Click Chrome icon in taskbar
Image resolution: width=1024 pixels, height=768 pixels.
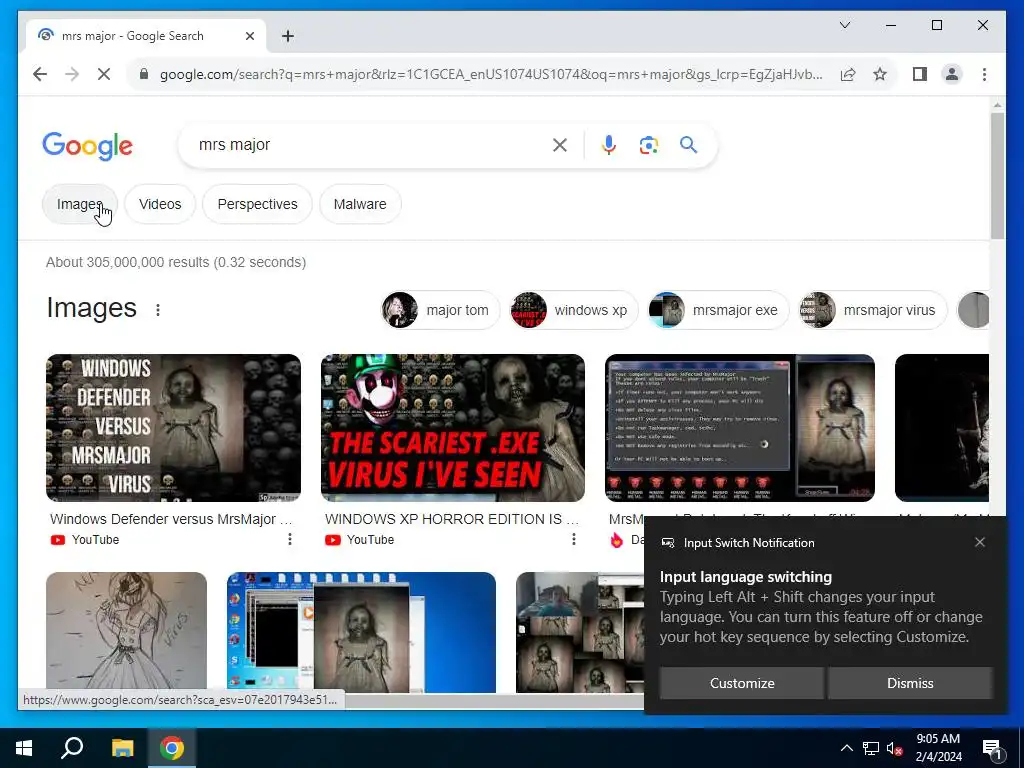pos(172,748)
